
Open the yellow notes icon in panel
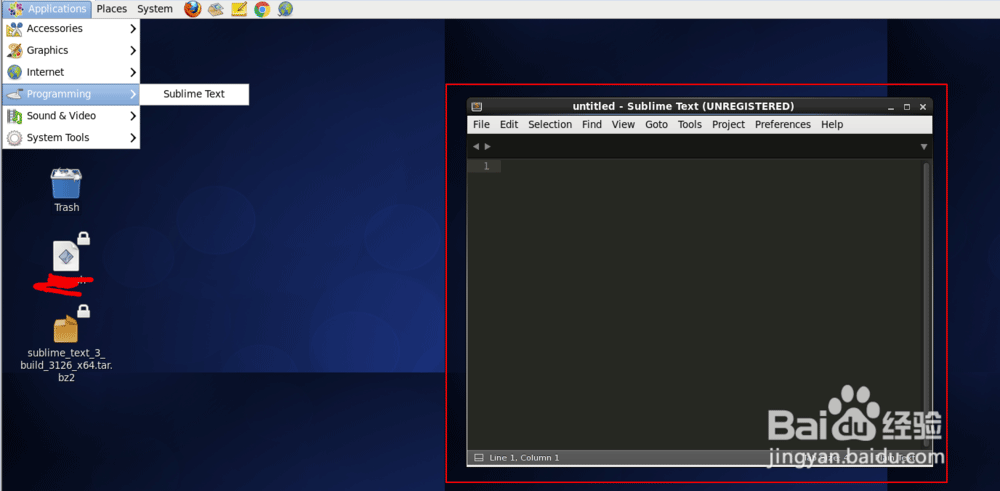[239, 9]
